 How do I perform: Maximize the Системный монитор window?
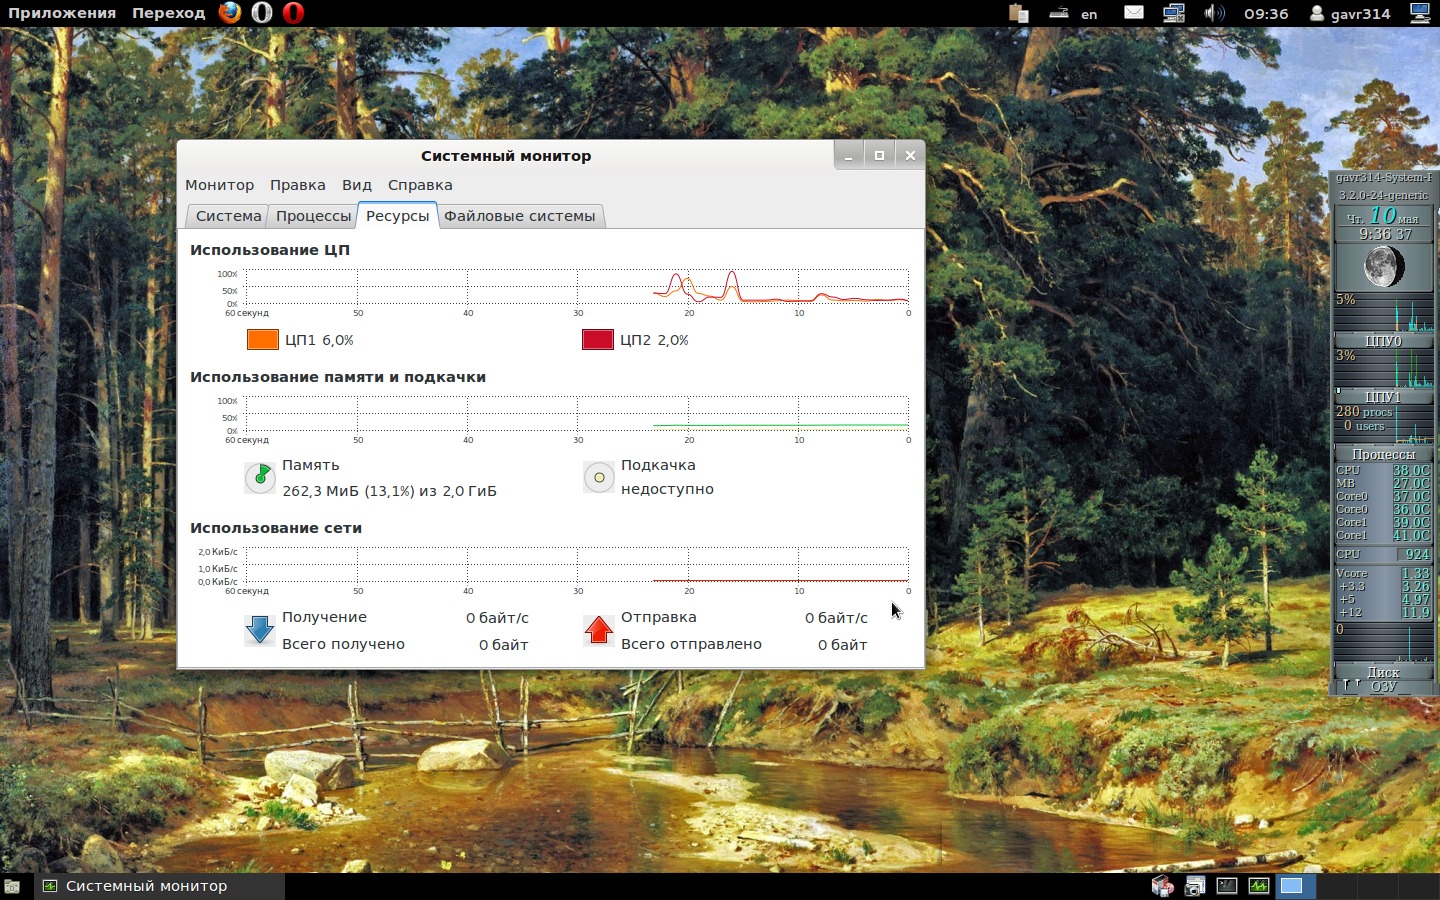click(879, 155)
